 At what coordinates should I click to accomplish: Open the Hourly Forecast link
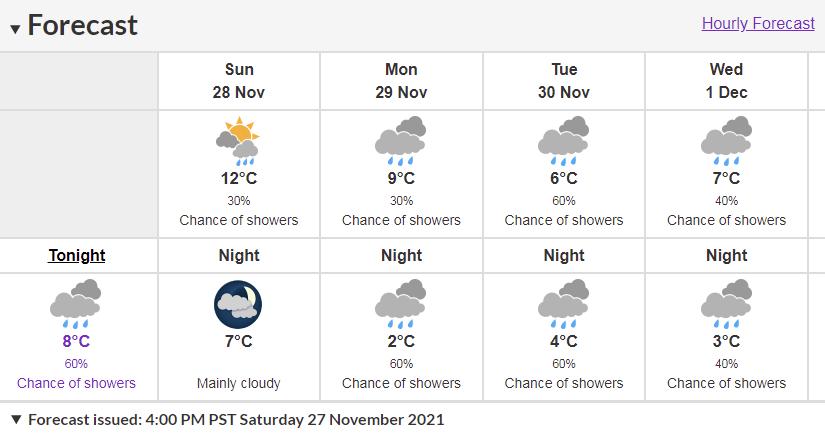758,23
